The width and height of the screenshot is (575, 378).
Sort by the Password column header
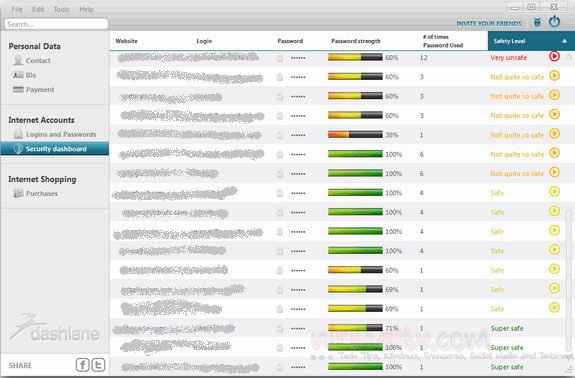click(290, 41)
